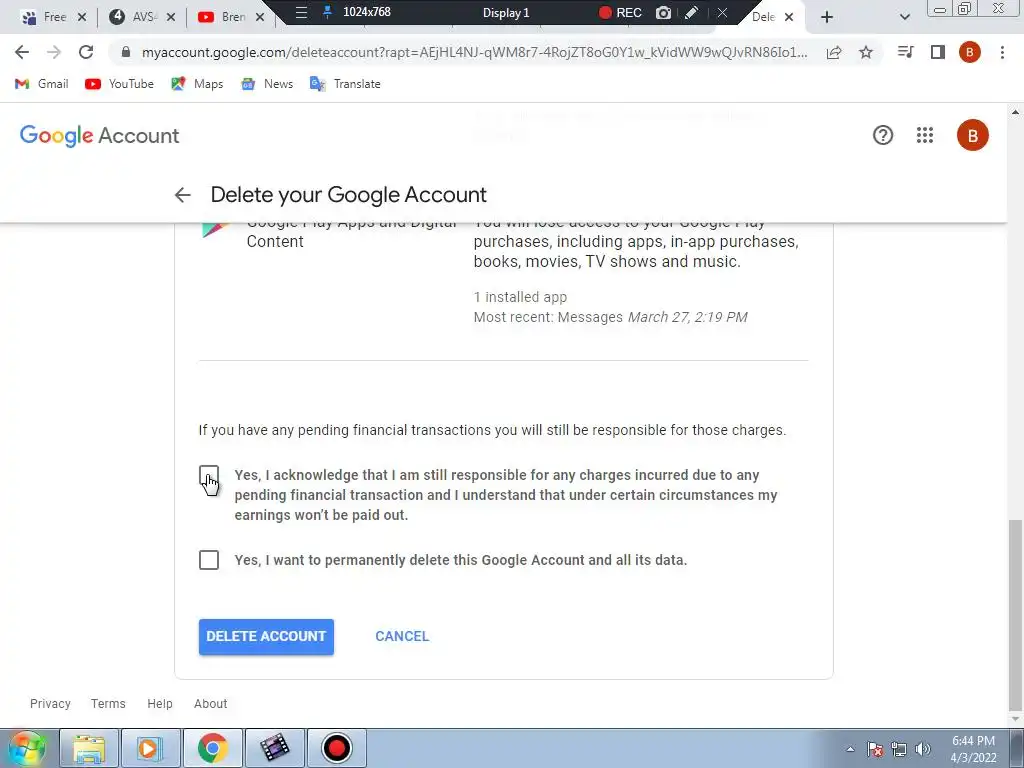Click the lock icon in address bar

coord(126,52)
